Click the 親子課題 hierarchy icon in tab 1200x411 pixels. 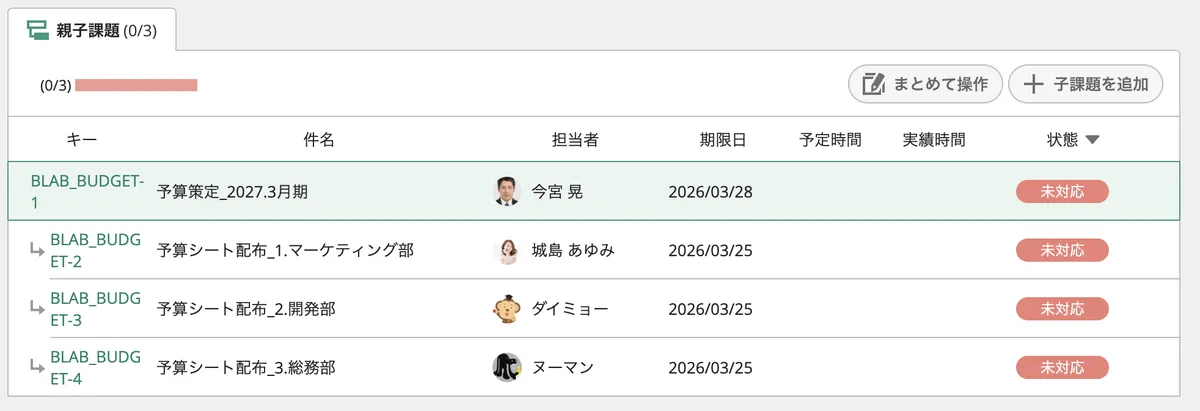click(38, 31)
